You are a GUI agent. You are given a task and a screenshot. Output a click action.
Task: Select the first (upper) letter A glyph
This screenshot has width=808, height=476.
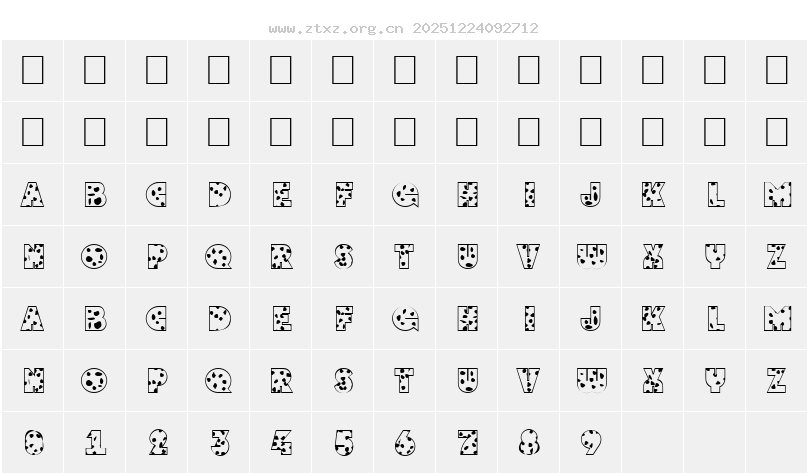pos(33,194)
